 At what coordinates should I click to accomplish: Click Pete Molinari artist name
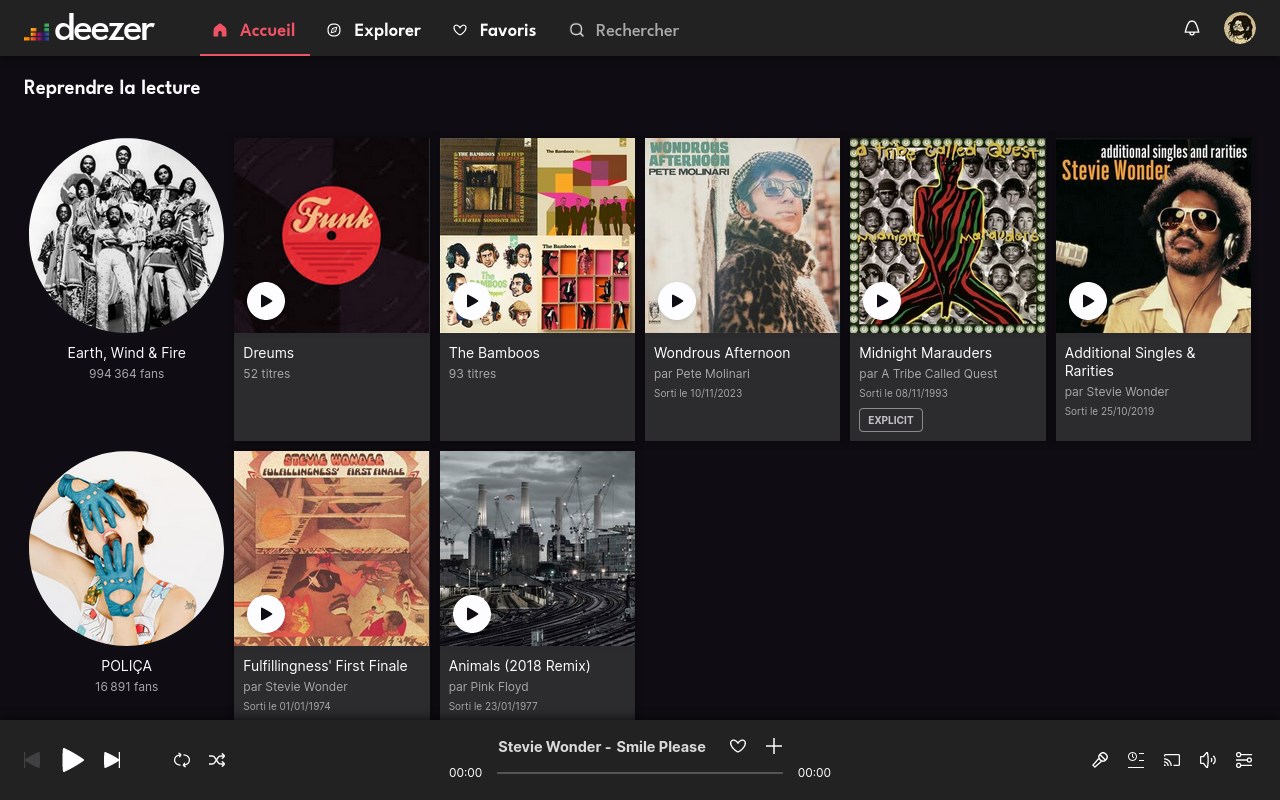(x=713, y=374)
